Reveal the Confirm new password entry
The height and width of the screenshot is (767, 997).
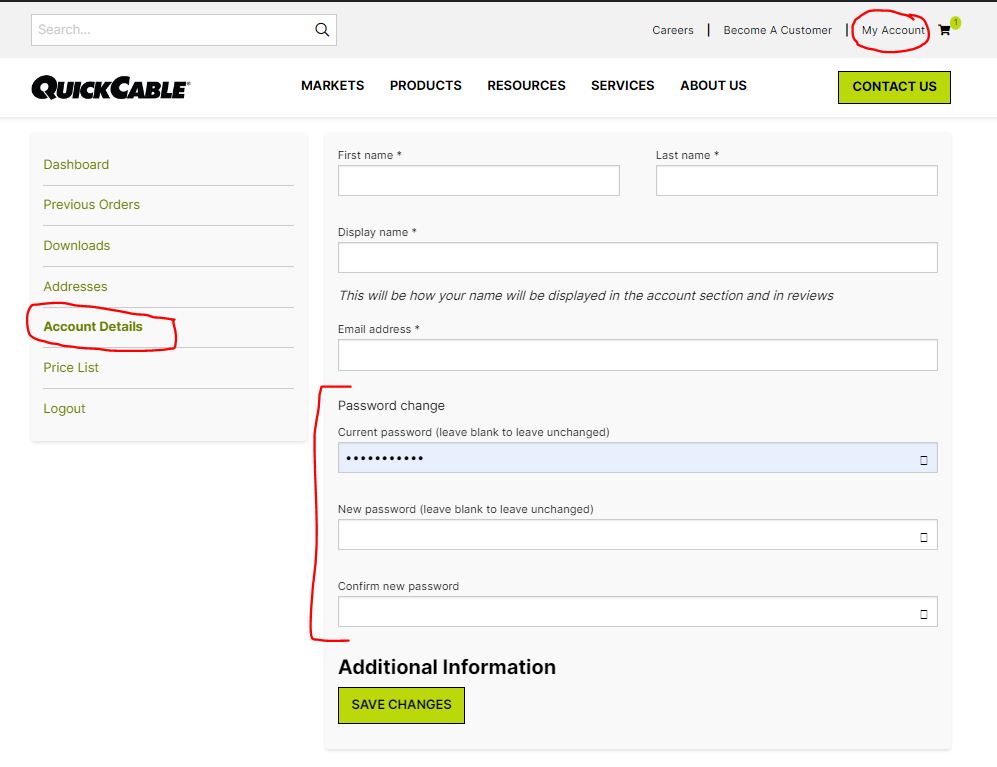[x=923, y=614]
